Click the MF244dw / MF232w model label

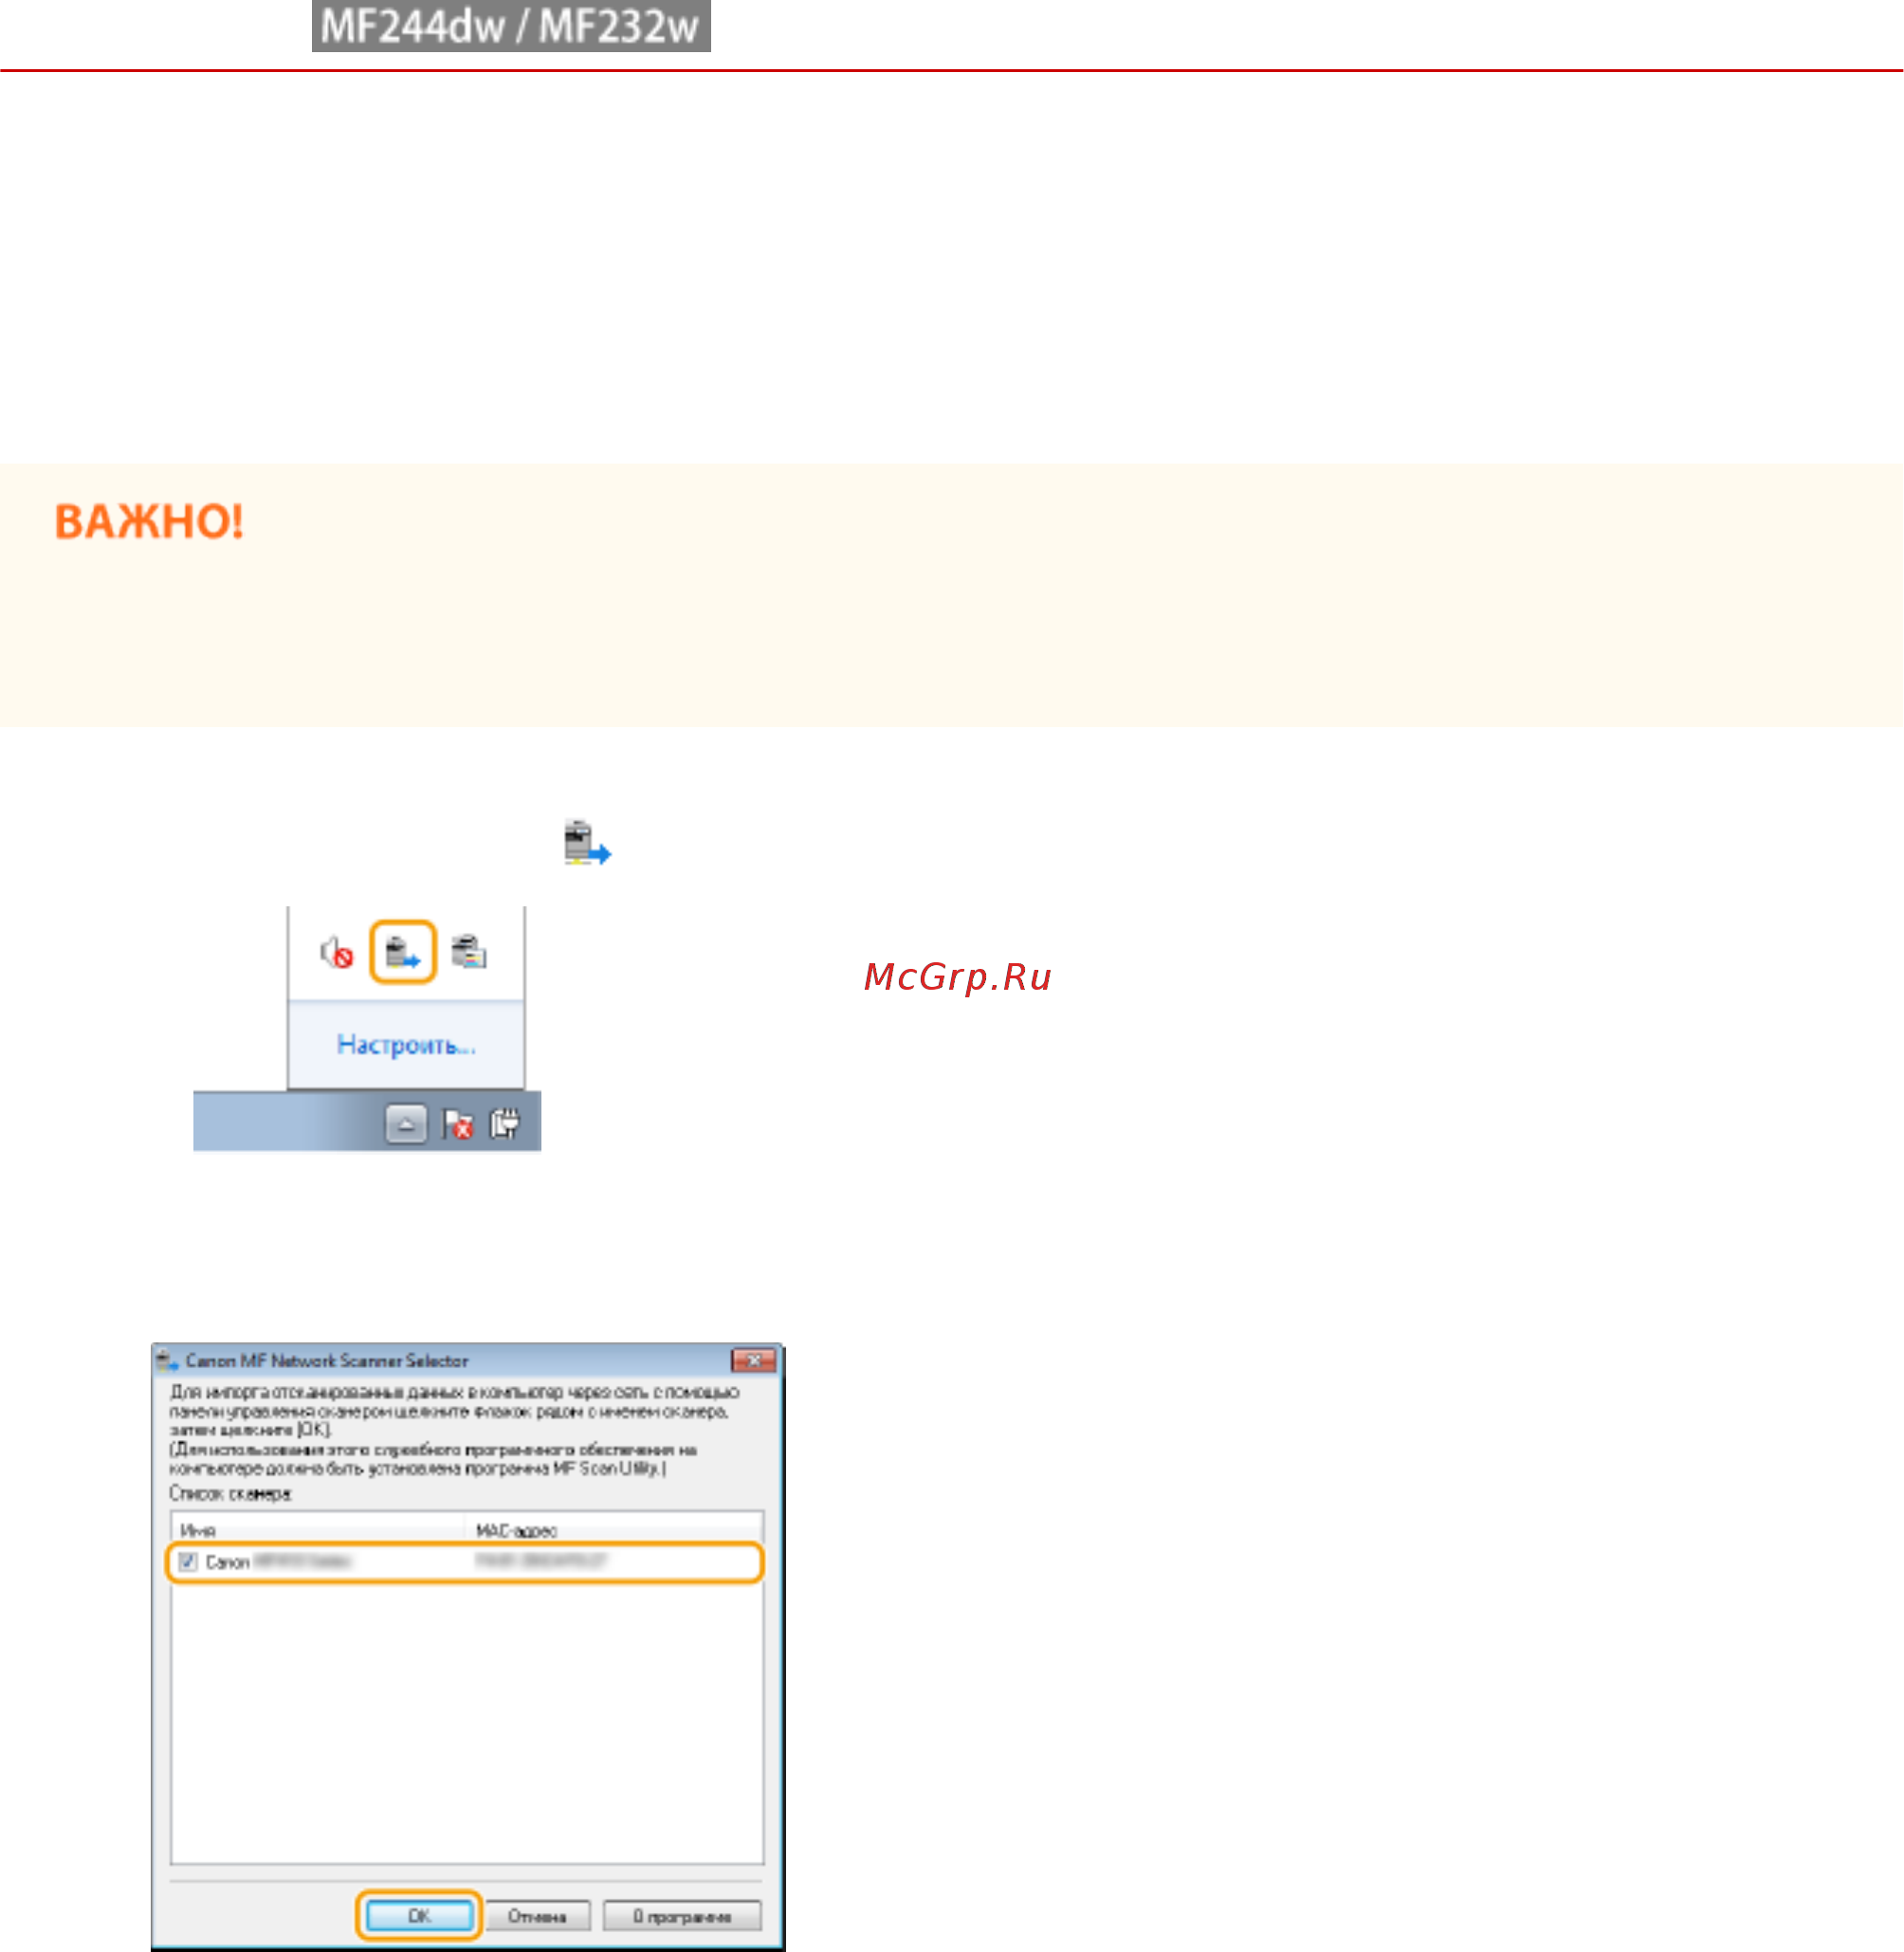point(511,26)
